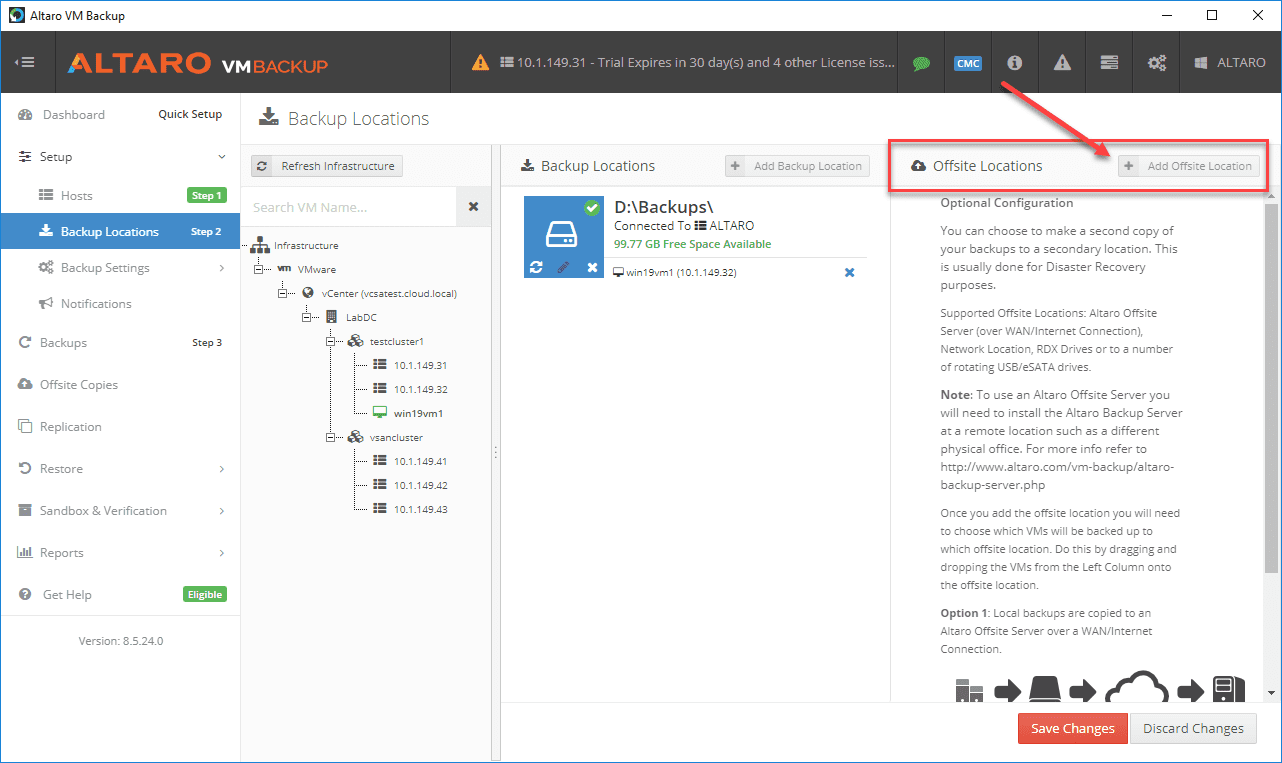The image size is (1282, 763).
Task: Click the Get Help question mark icon
Action: point(25,595)
